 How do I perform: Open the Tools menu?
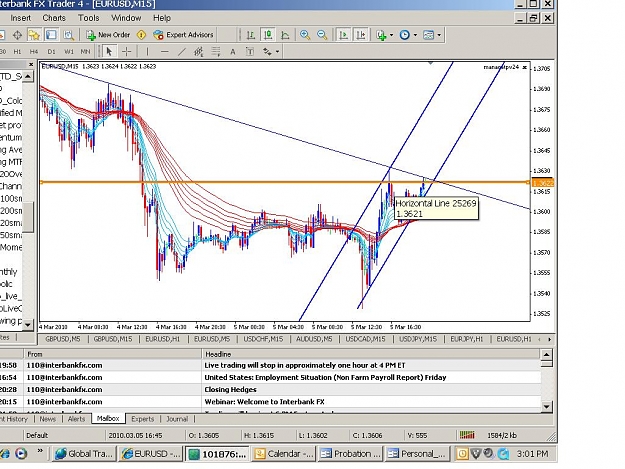(88, 18)
